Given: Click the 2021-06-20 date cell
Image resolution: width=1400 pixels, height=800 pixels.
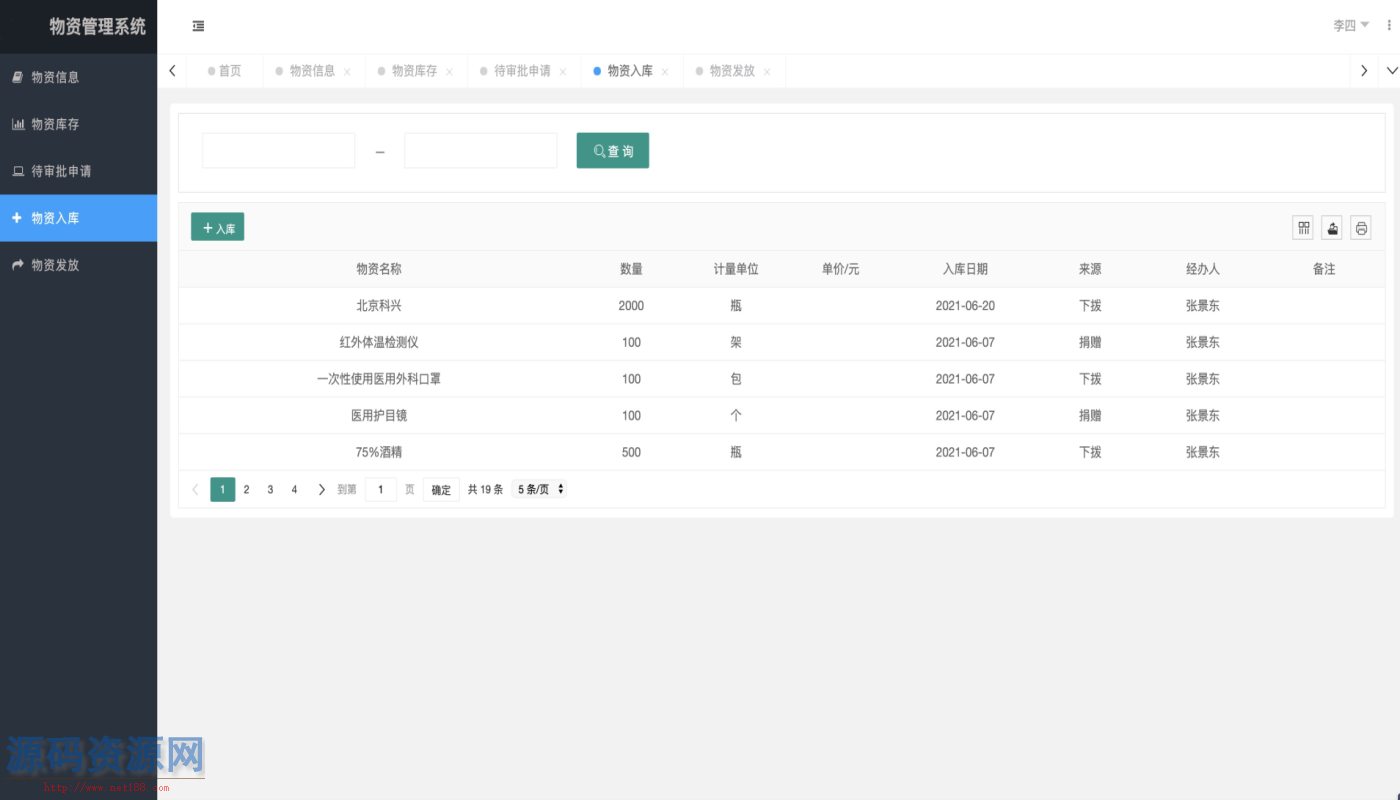Looking at the screenshot, I should (965, 306).
